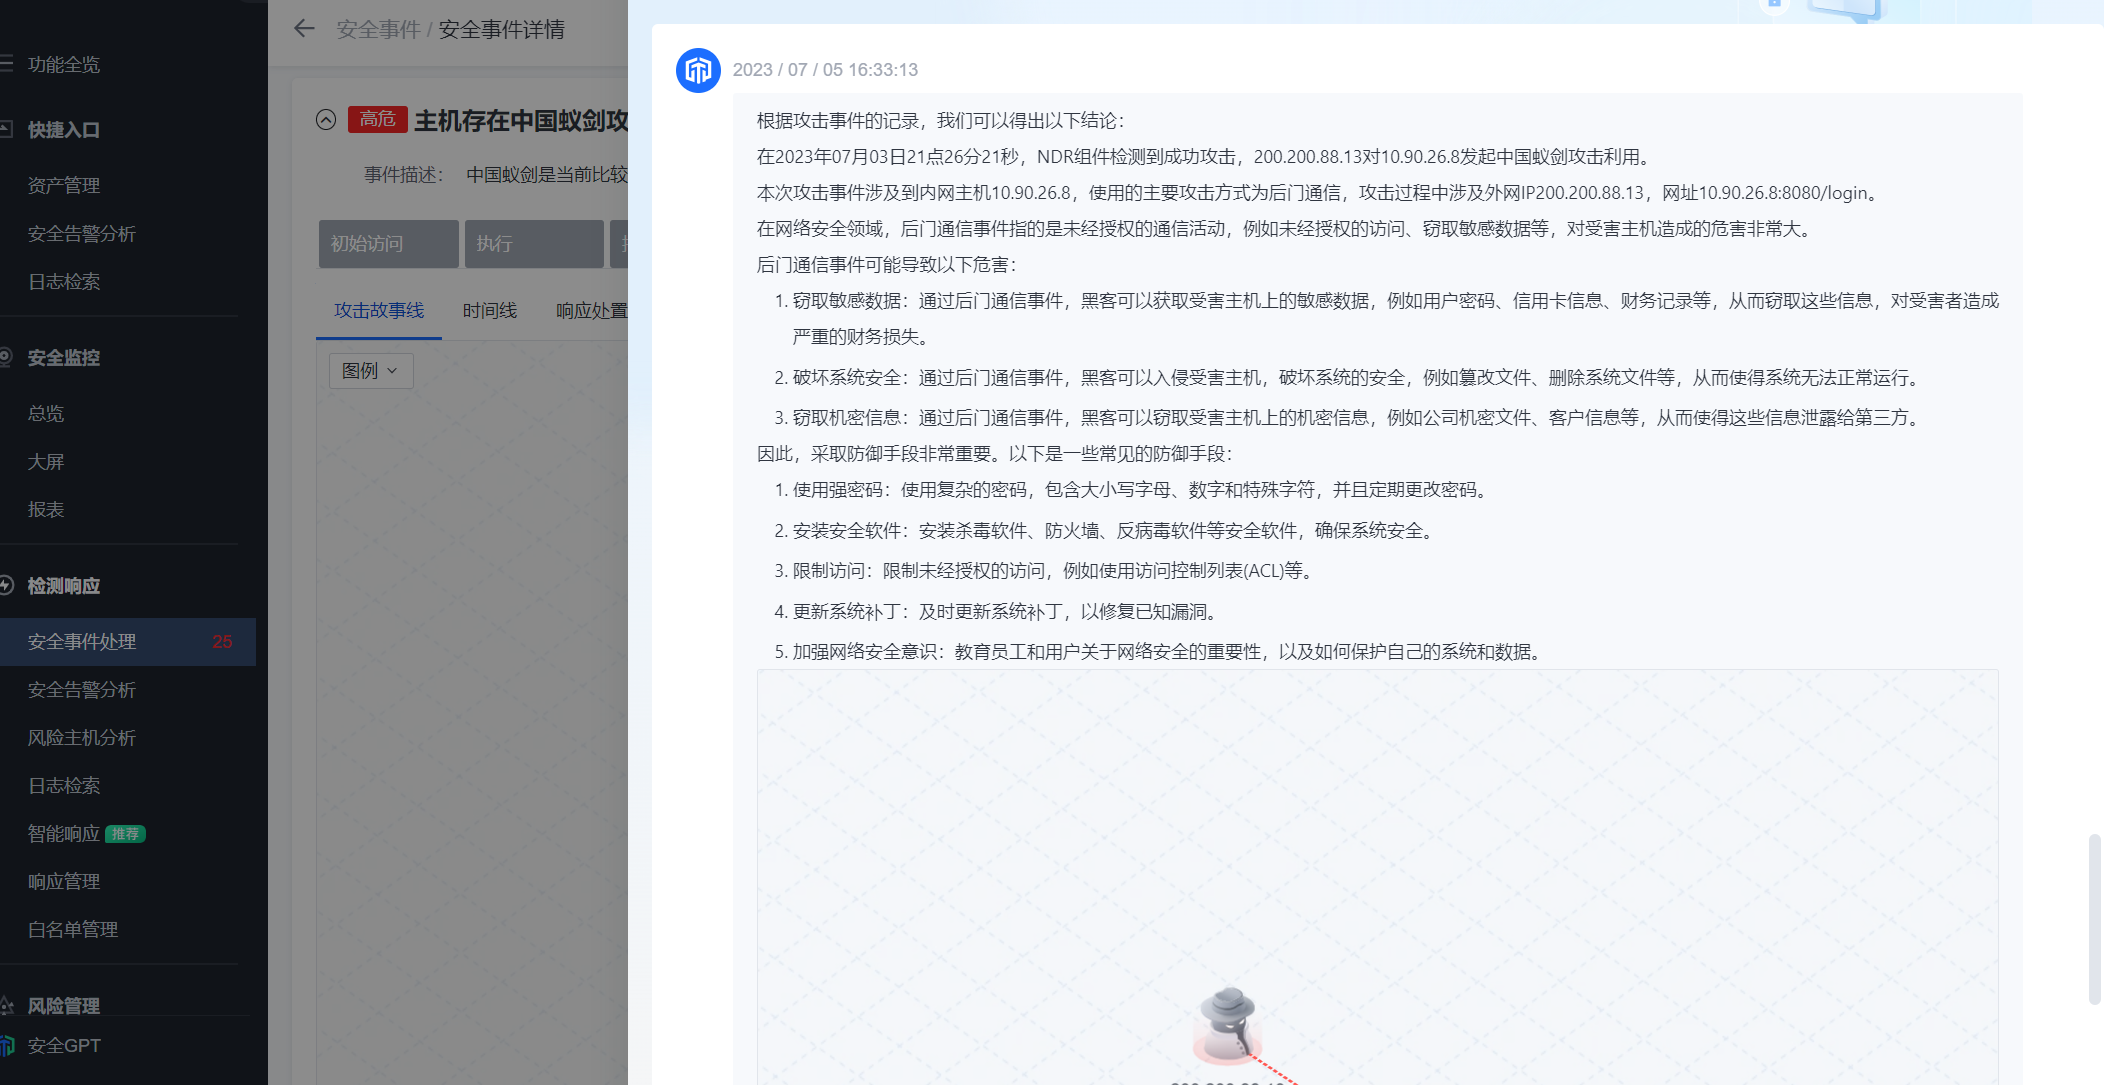The image size is (2104, 1085).
Task: Click the 风险管理 section icon
Action: 8,1005
